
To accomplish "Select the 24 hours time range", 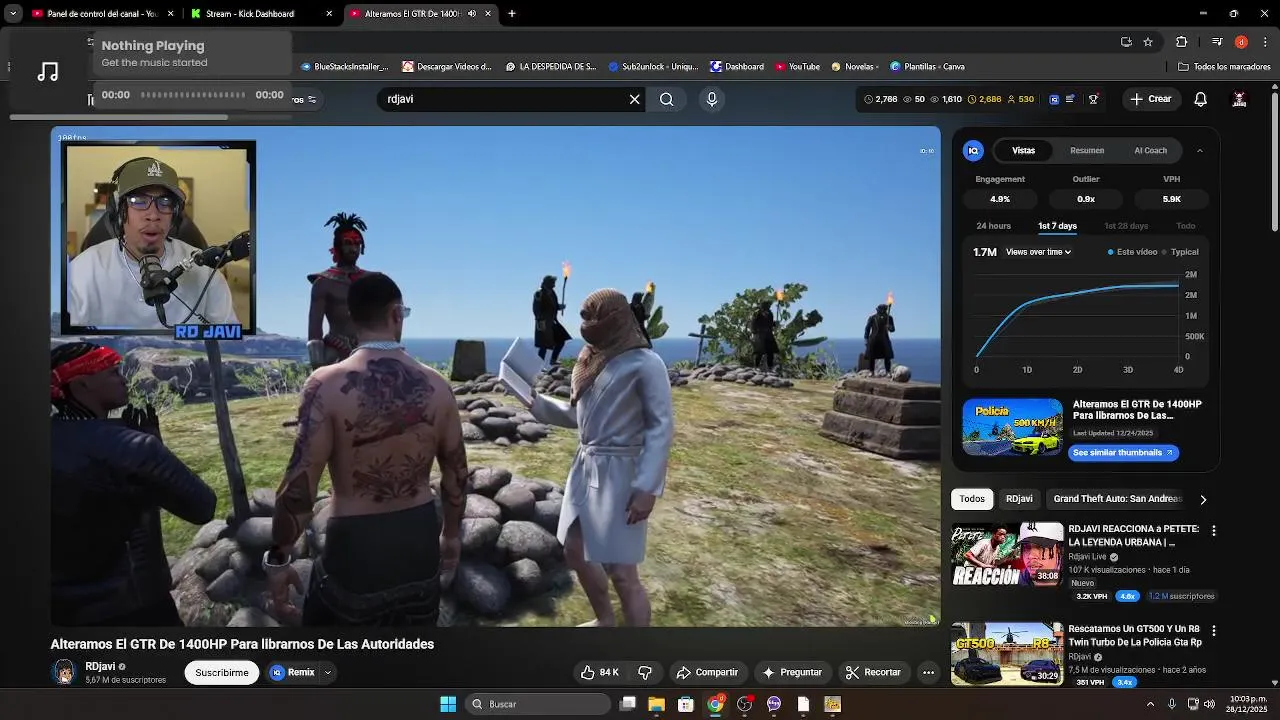I will (x=993, y=226).
